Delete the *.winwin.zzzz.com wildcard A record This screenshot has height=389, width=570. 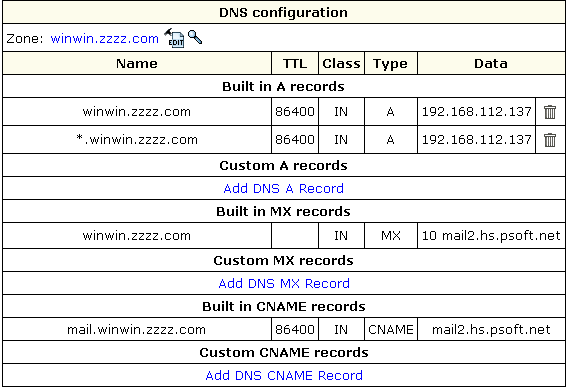tap(550, 140)
